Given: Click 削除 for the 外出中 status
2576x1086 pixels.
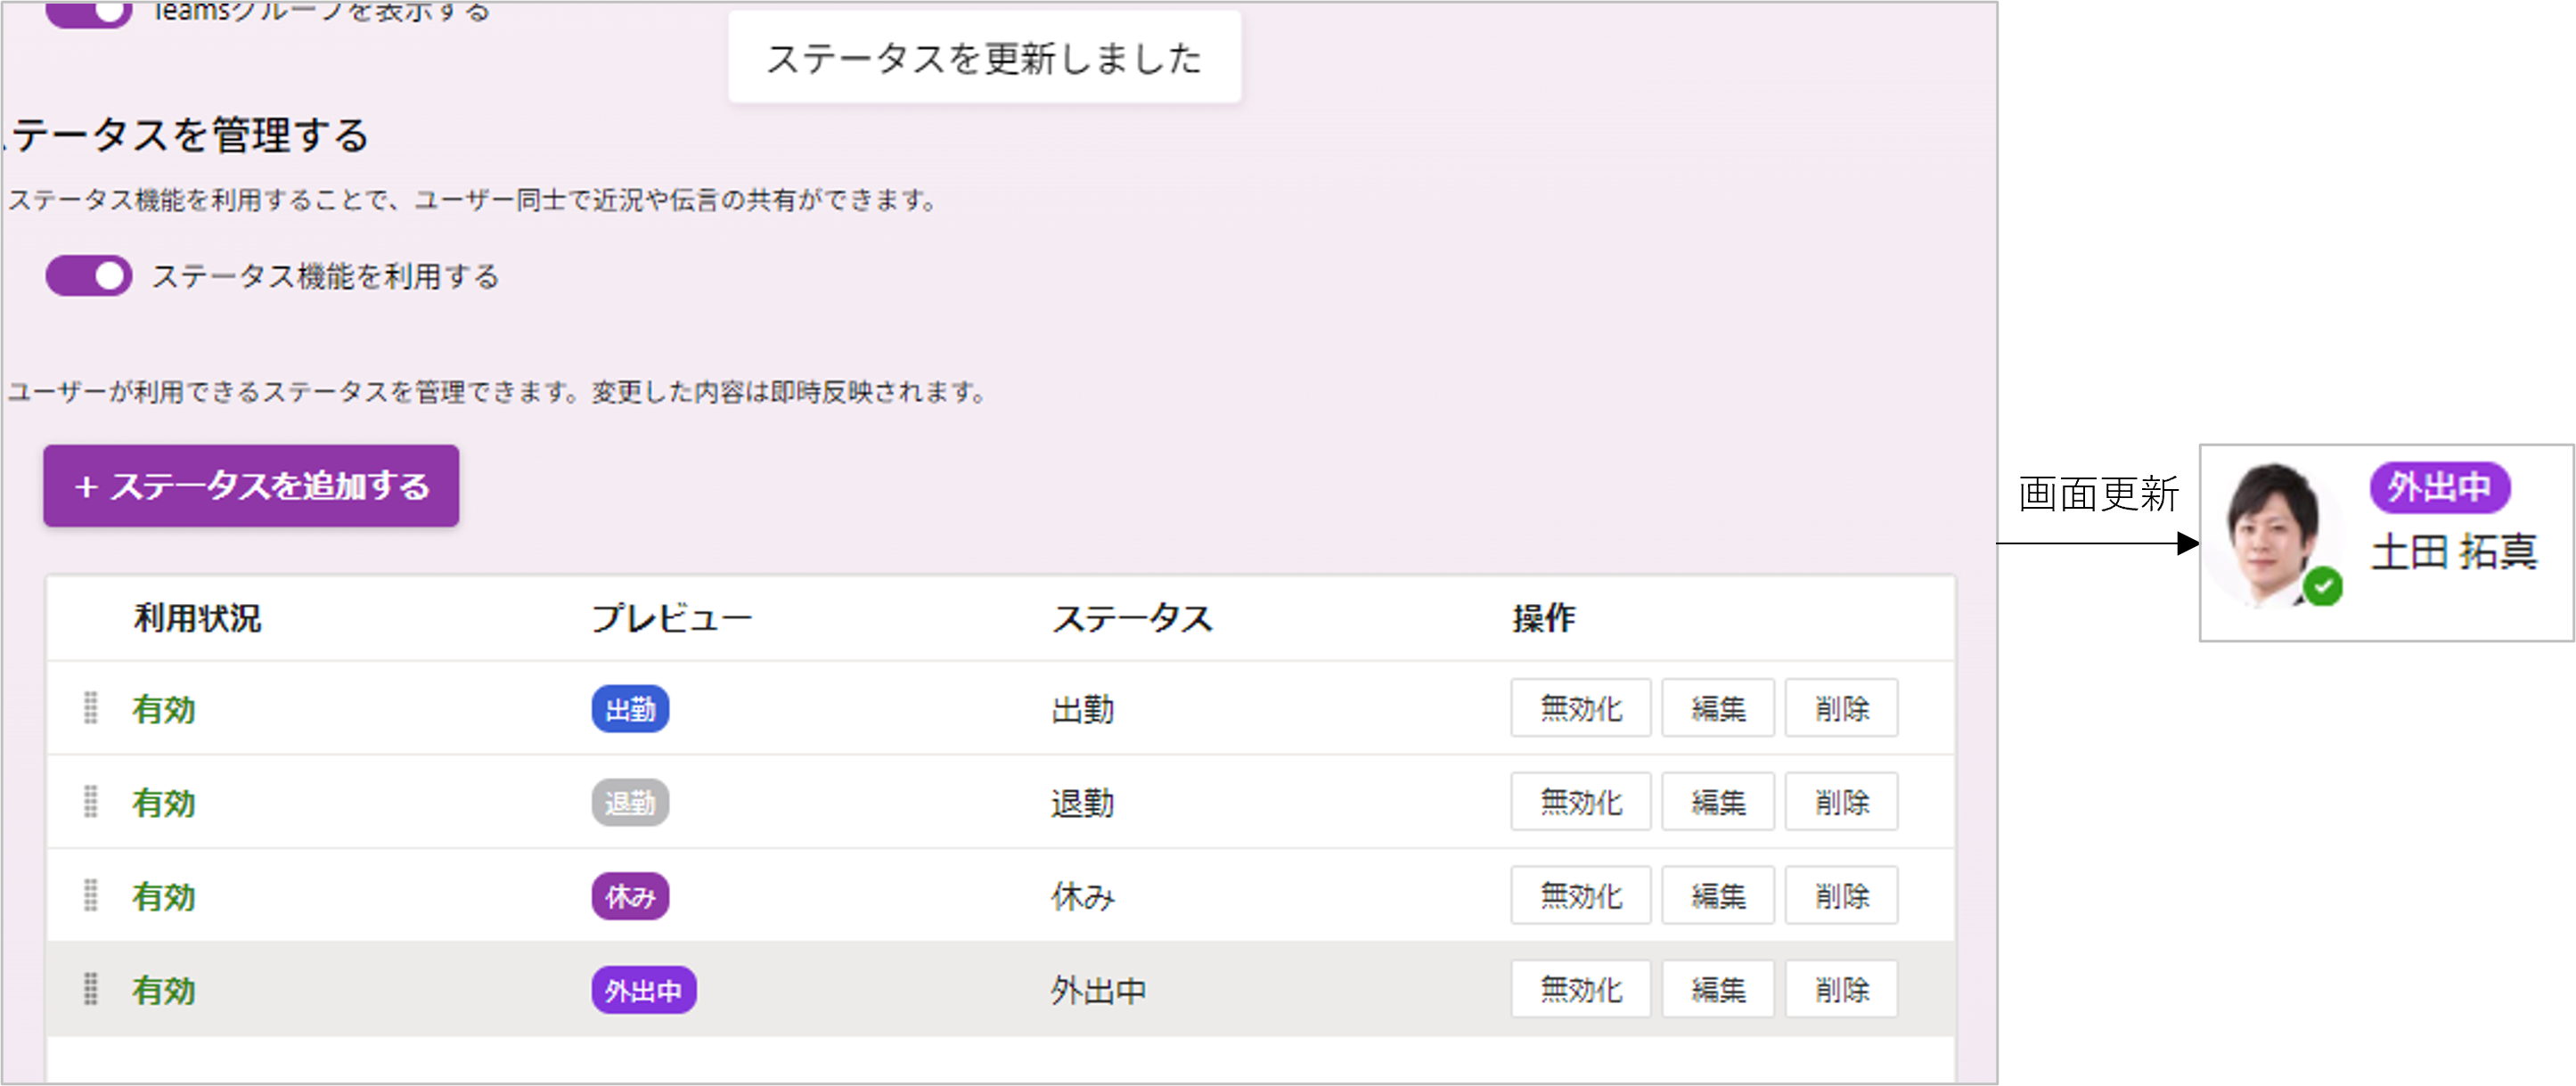Looking at the screenshot, I should [x=1841, y=989].
